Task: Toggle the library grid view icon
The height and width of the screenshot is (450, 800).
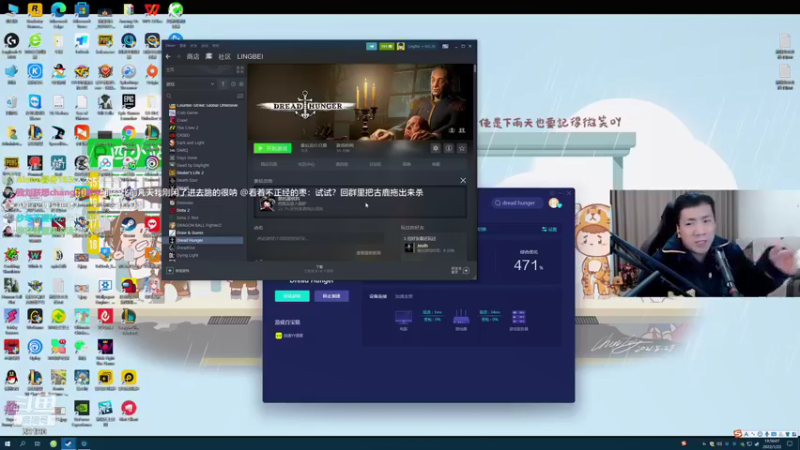Action: pos(240,70)
